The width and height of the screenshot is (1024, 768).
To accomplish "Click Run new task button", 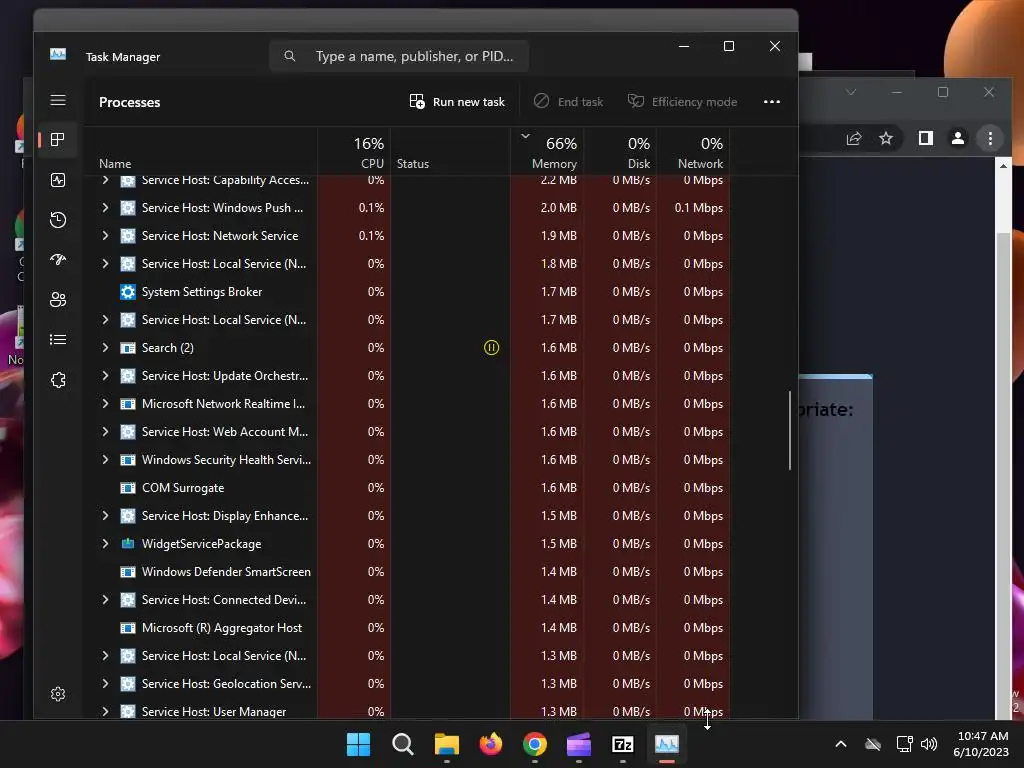I will 457,102.
